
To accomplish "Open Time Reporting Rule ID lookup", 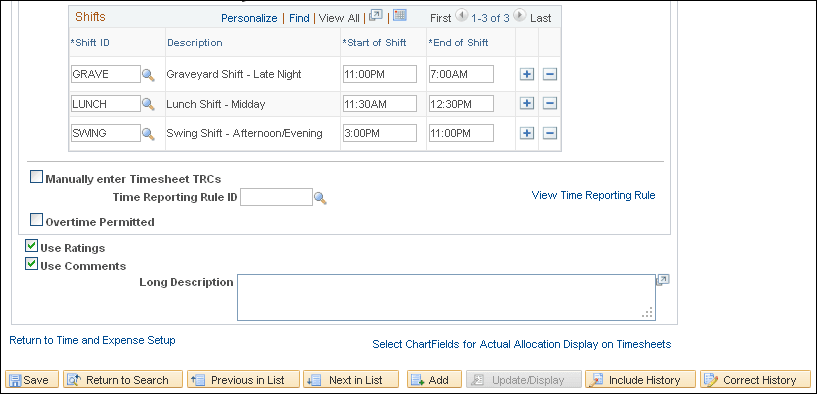I will (x=320, y=198).
